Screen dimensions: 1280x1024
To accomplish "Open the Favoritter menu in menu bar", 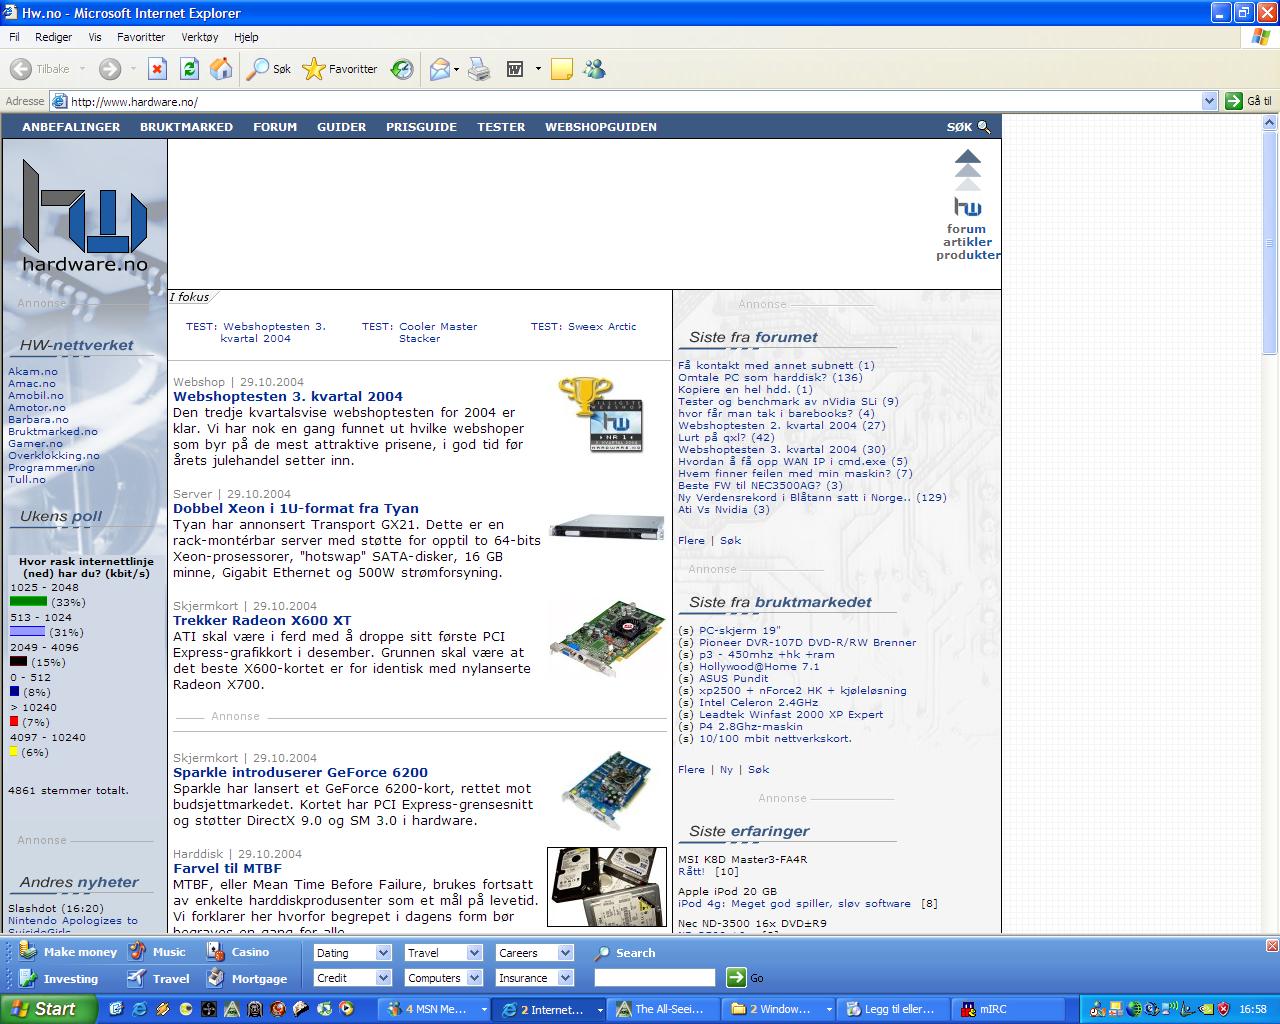I will tap(141, 37).
